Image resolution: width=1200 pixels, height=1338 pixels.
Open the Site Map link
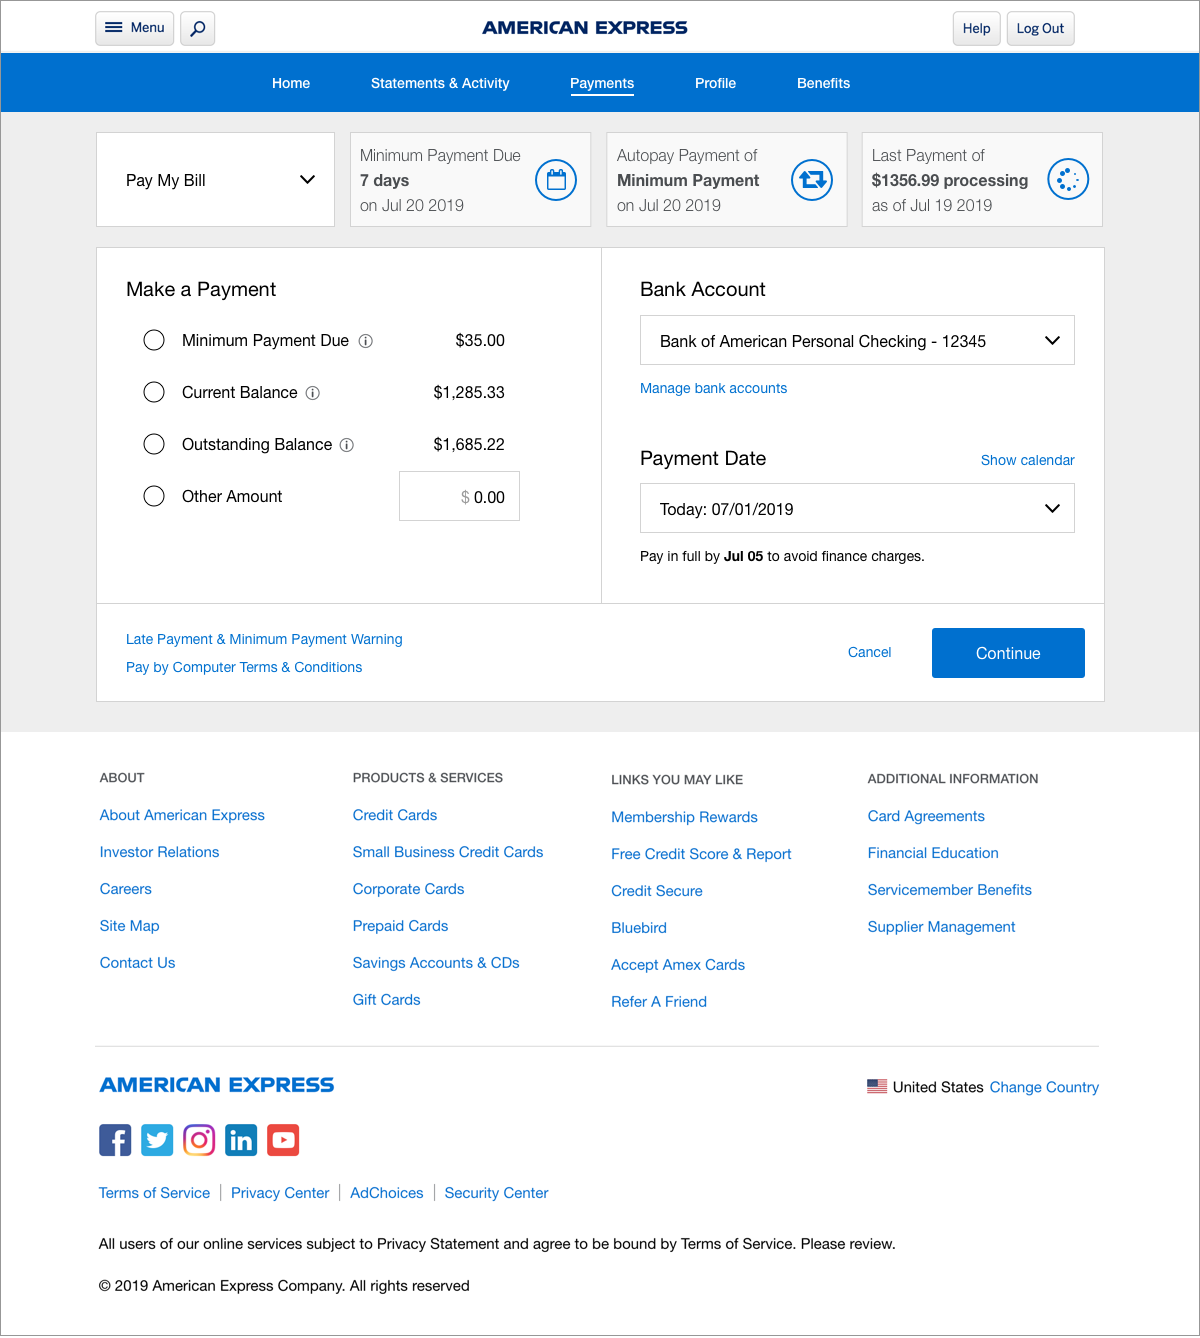pos(130,926)
